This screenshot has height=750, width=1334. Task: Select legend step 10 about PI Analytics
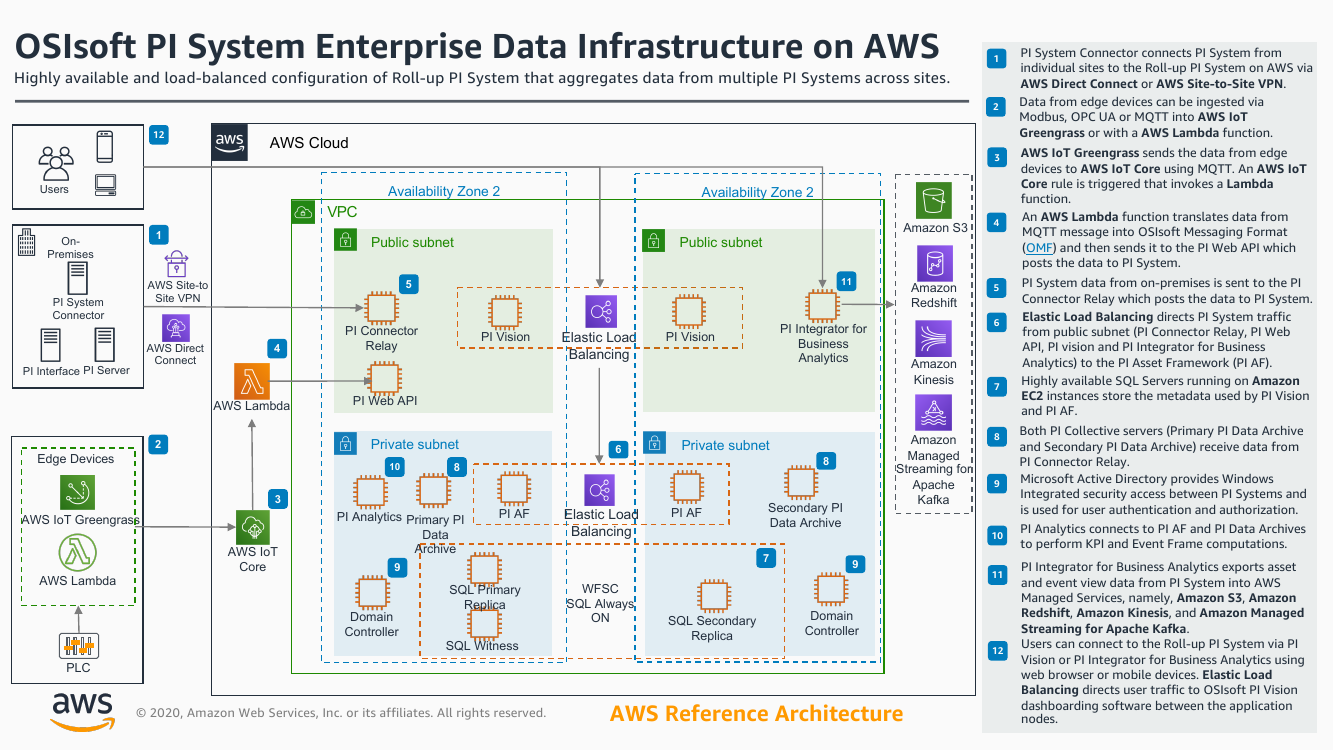point(1163,536)
